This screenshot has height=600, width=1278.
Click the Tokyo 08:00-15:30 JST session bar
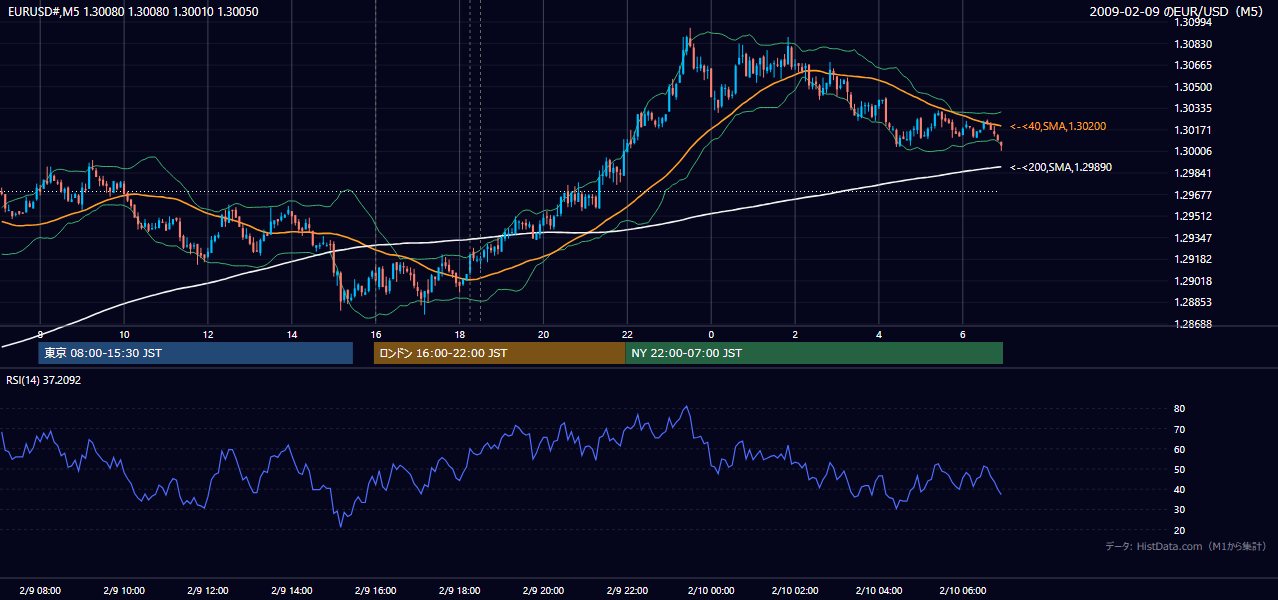click(x=196, y=353)
